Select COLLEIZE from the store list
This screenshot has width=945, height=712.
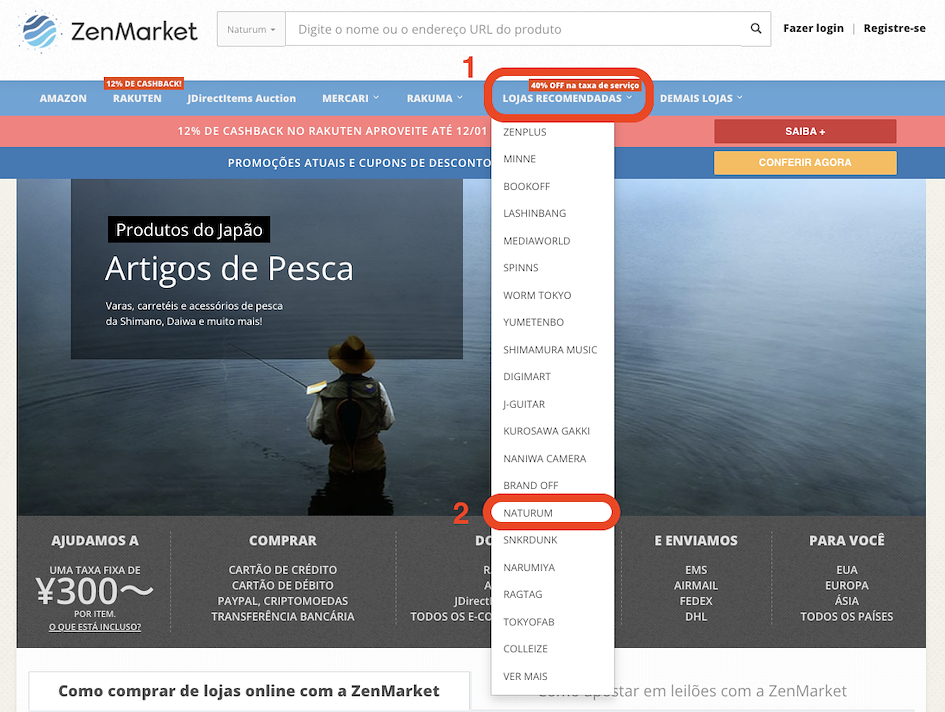pos(526,649)
